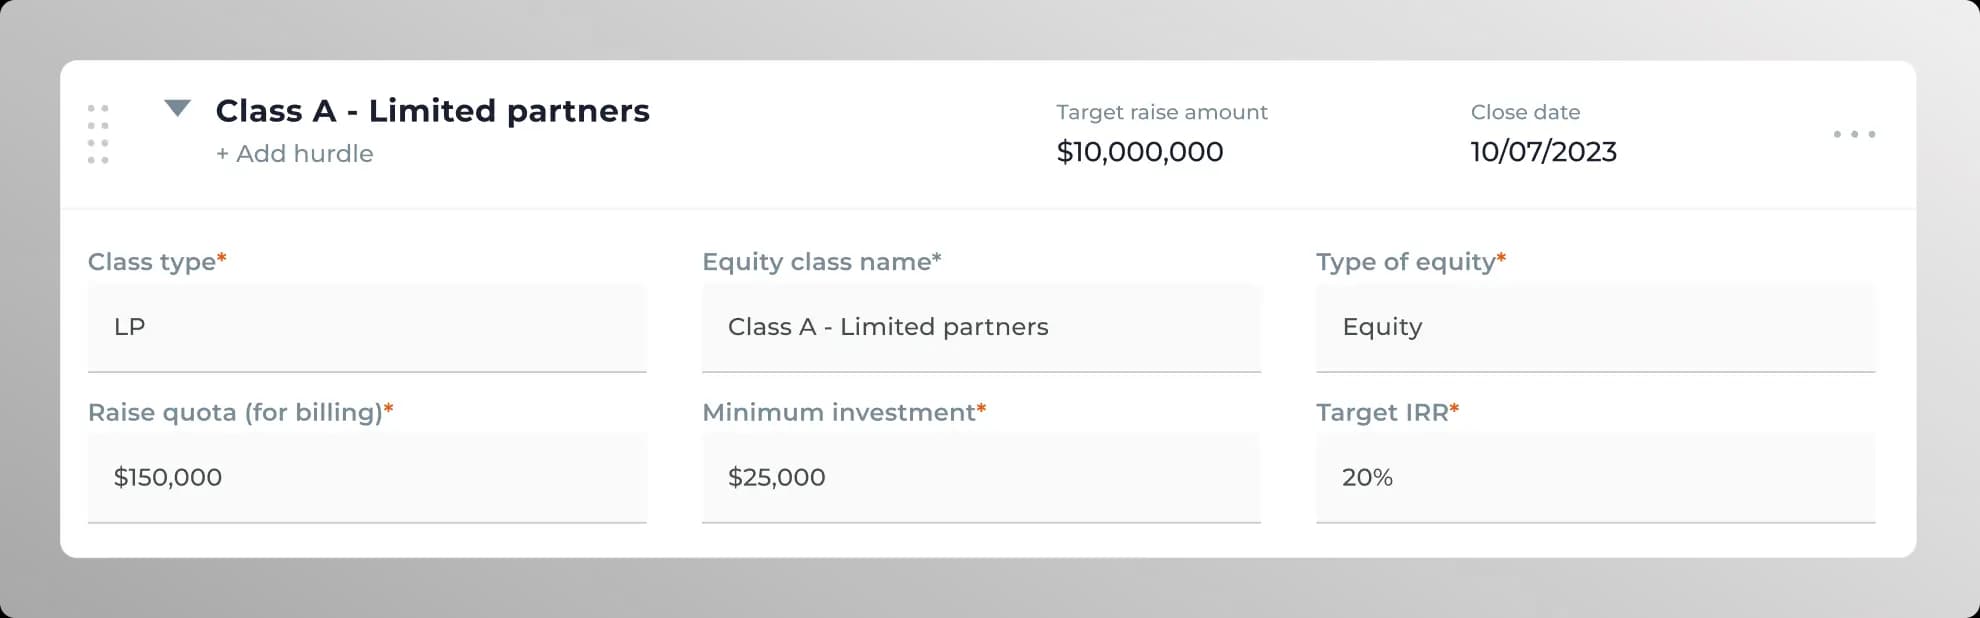Viewport: 1980px width, 618px height.
Task: Click the Equity class name input field
Action: click(x=980, y=328)
